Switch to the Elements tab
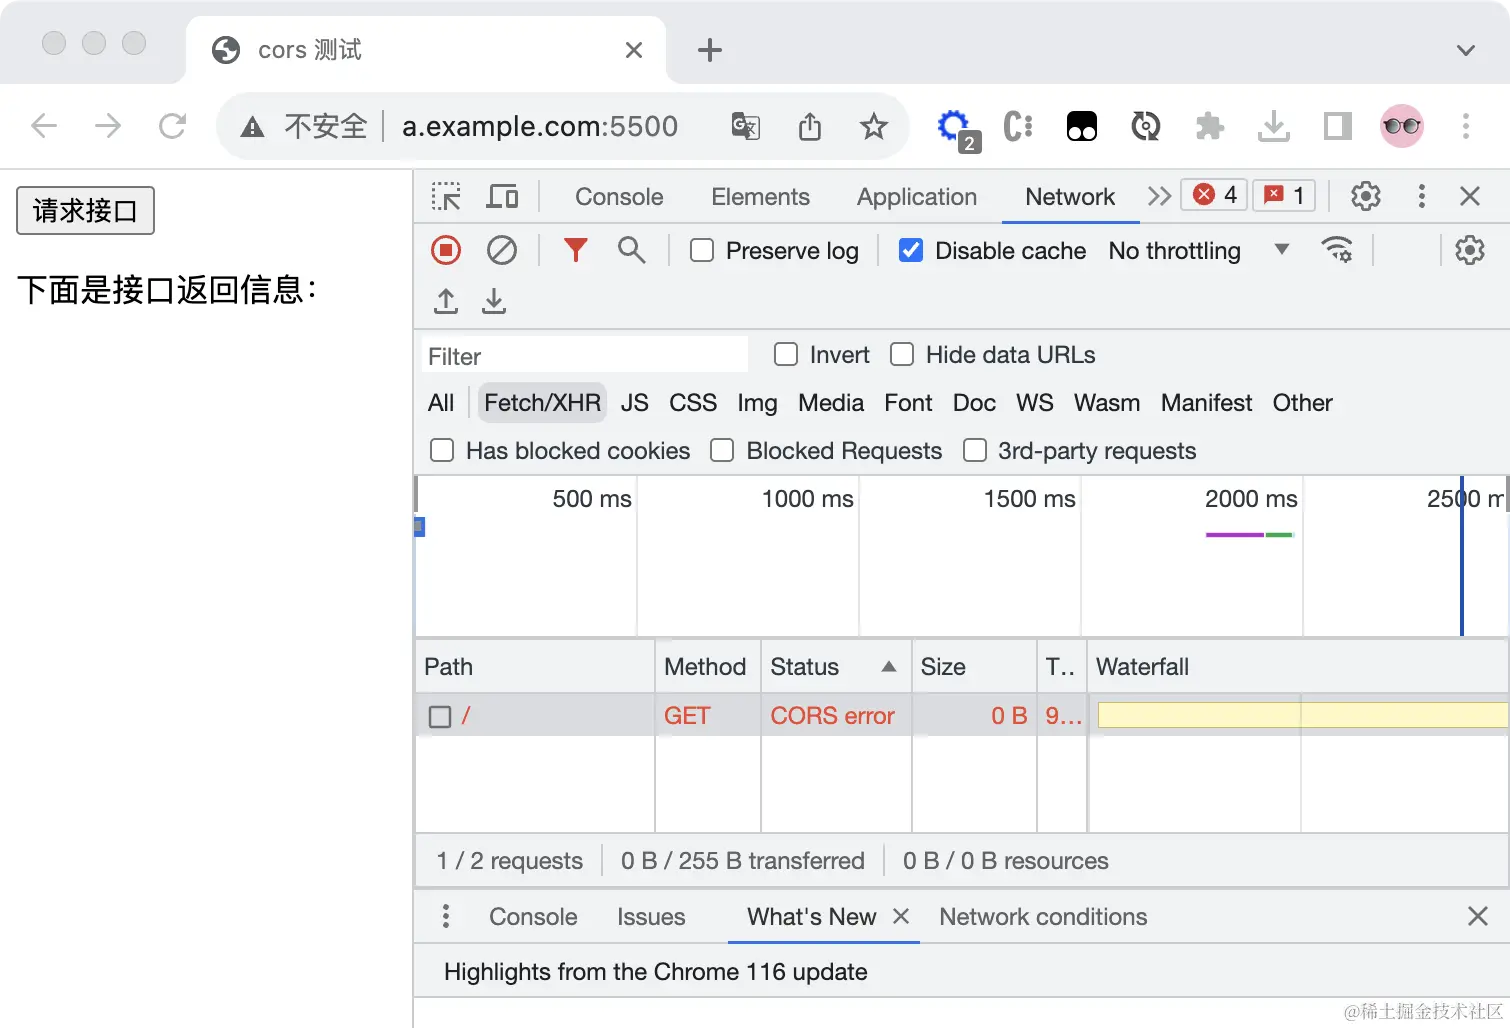Screen dimensions: 1510x1028 (x=760, y=196)
